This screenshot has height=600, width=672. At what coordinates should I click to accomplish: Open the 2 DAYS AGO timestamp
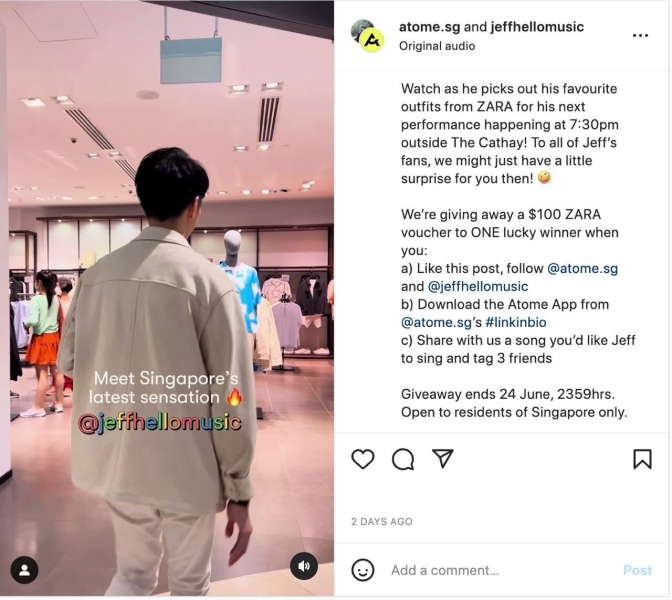click(x=382, y=522)
